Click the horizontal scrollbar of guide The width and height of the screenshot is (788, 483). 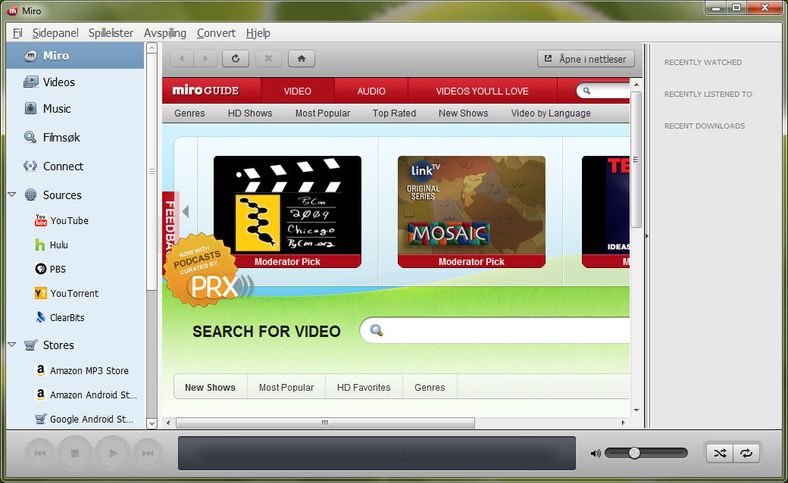325,423
